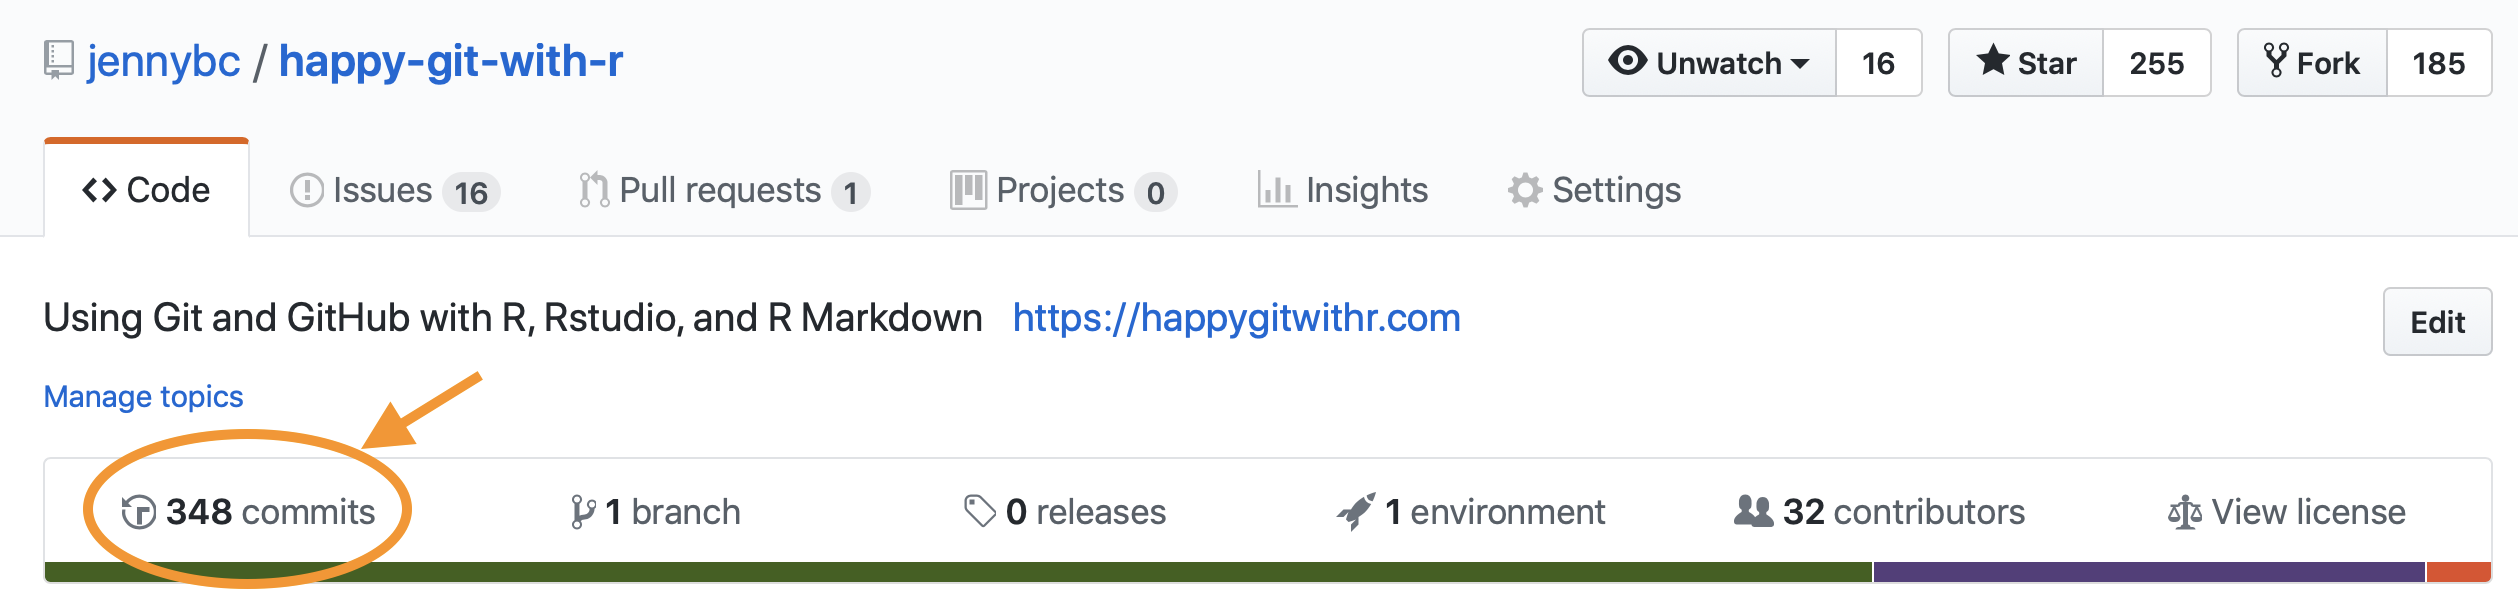Click the license scale icon

click(x=2184, y=513)
